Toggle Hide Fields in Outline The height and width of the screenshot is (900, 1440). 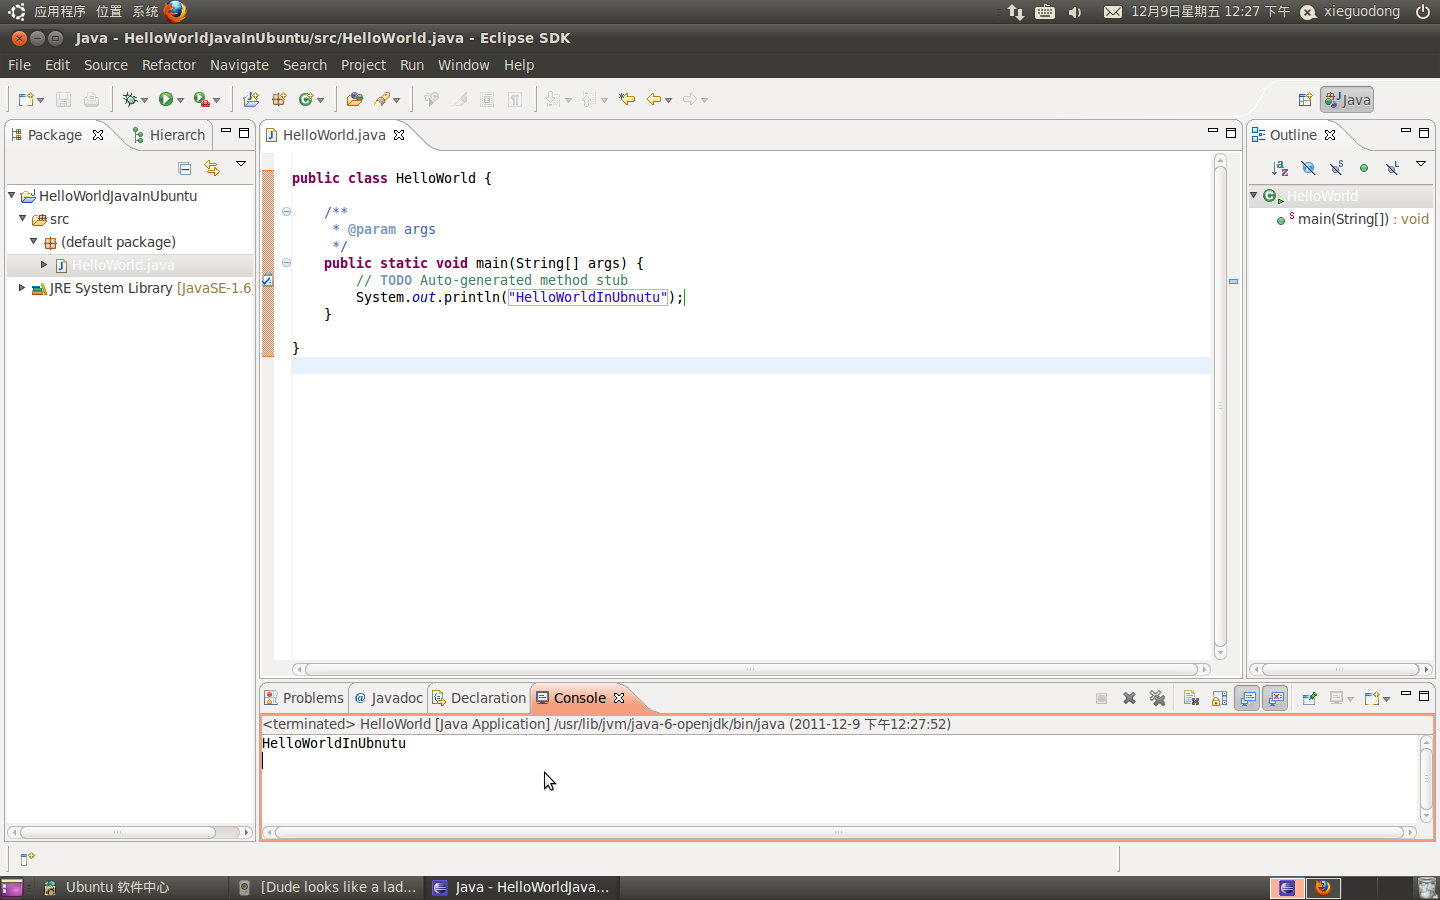pos(1308,168)
